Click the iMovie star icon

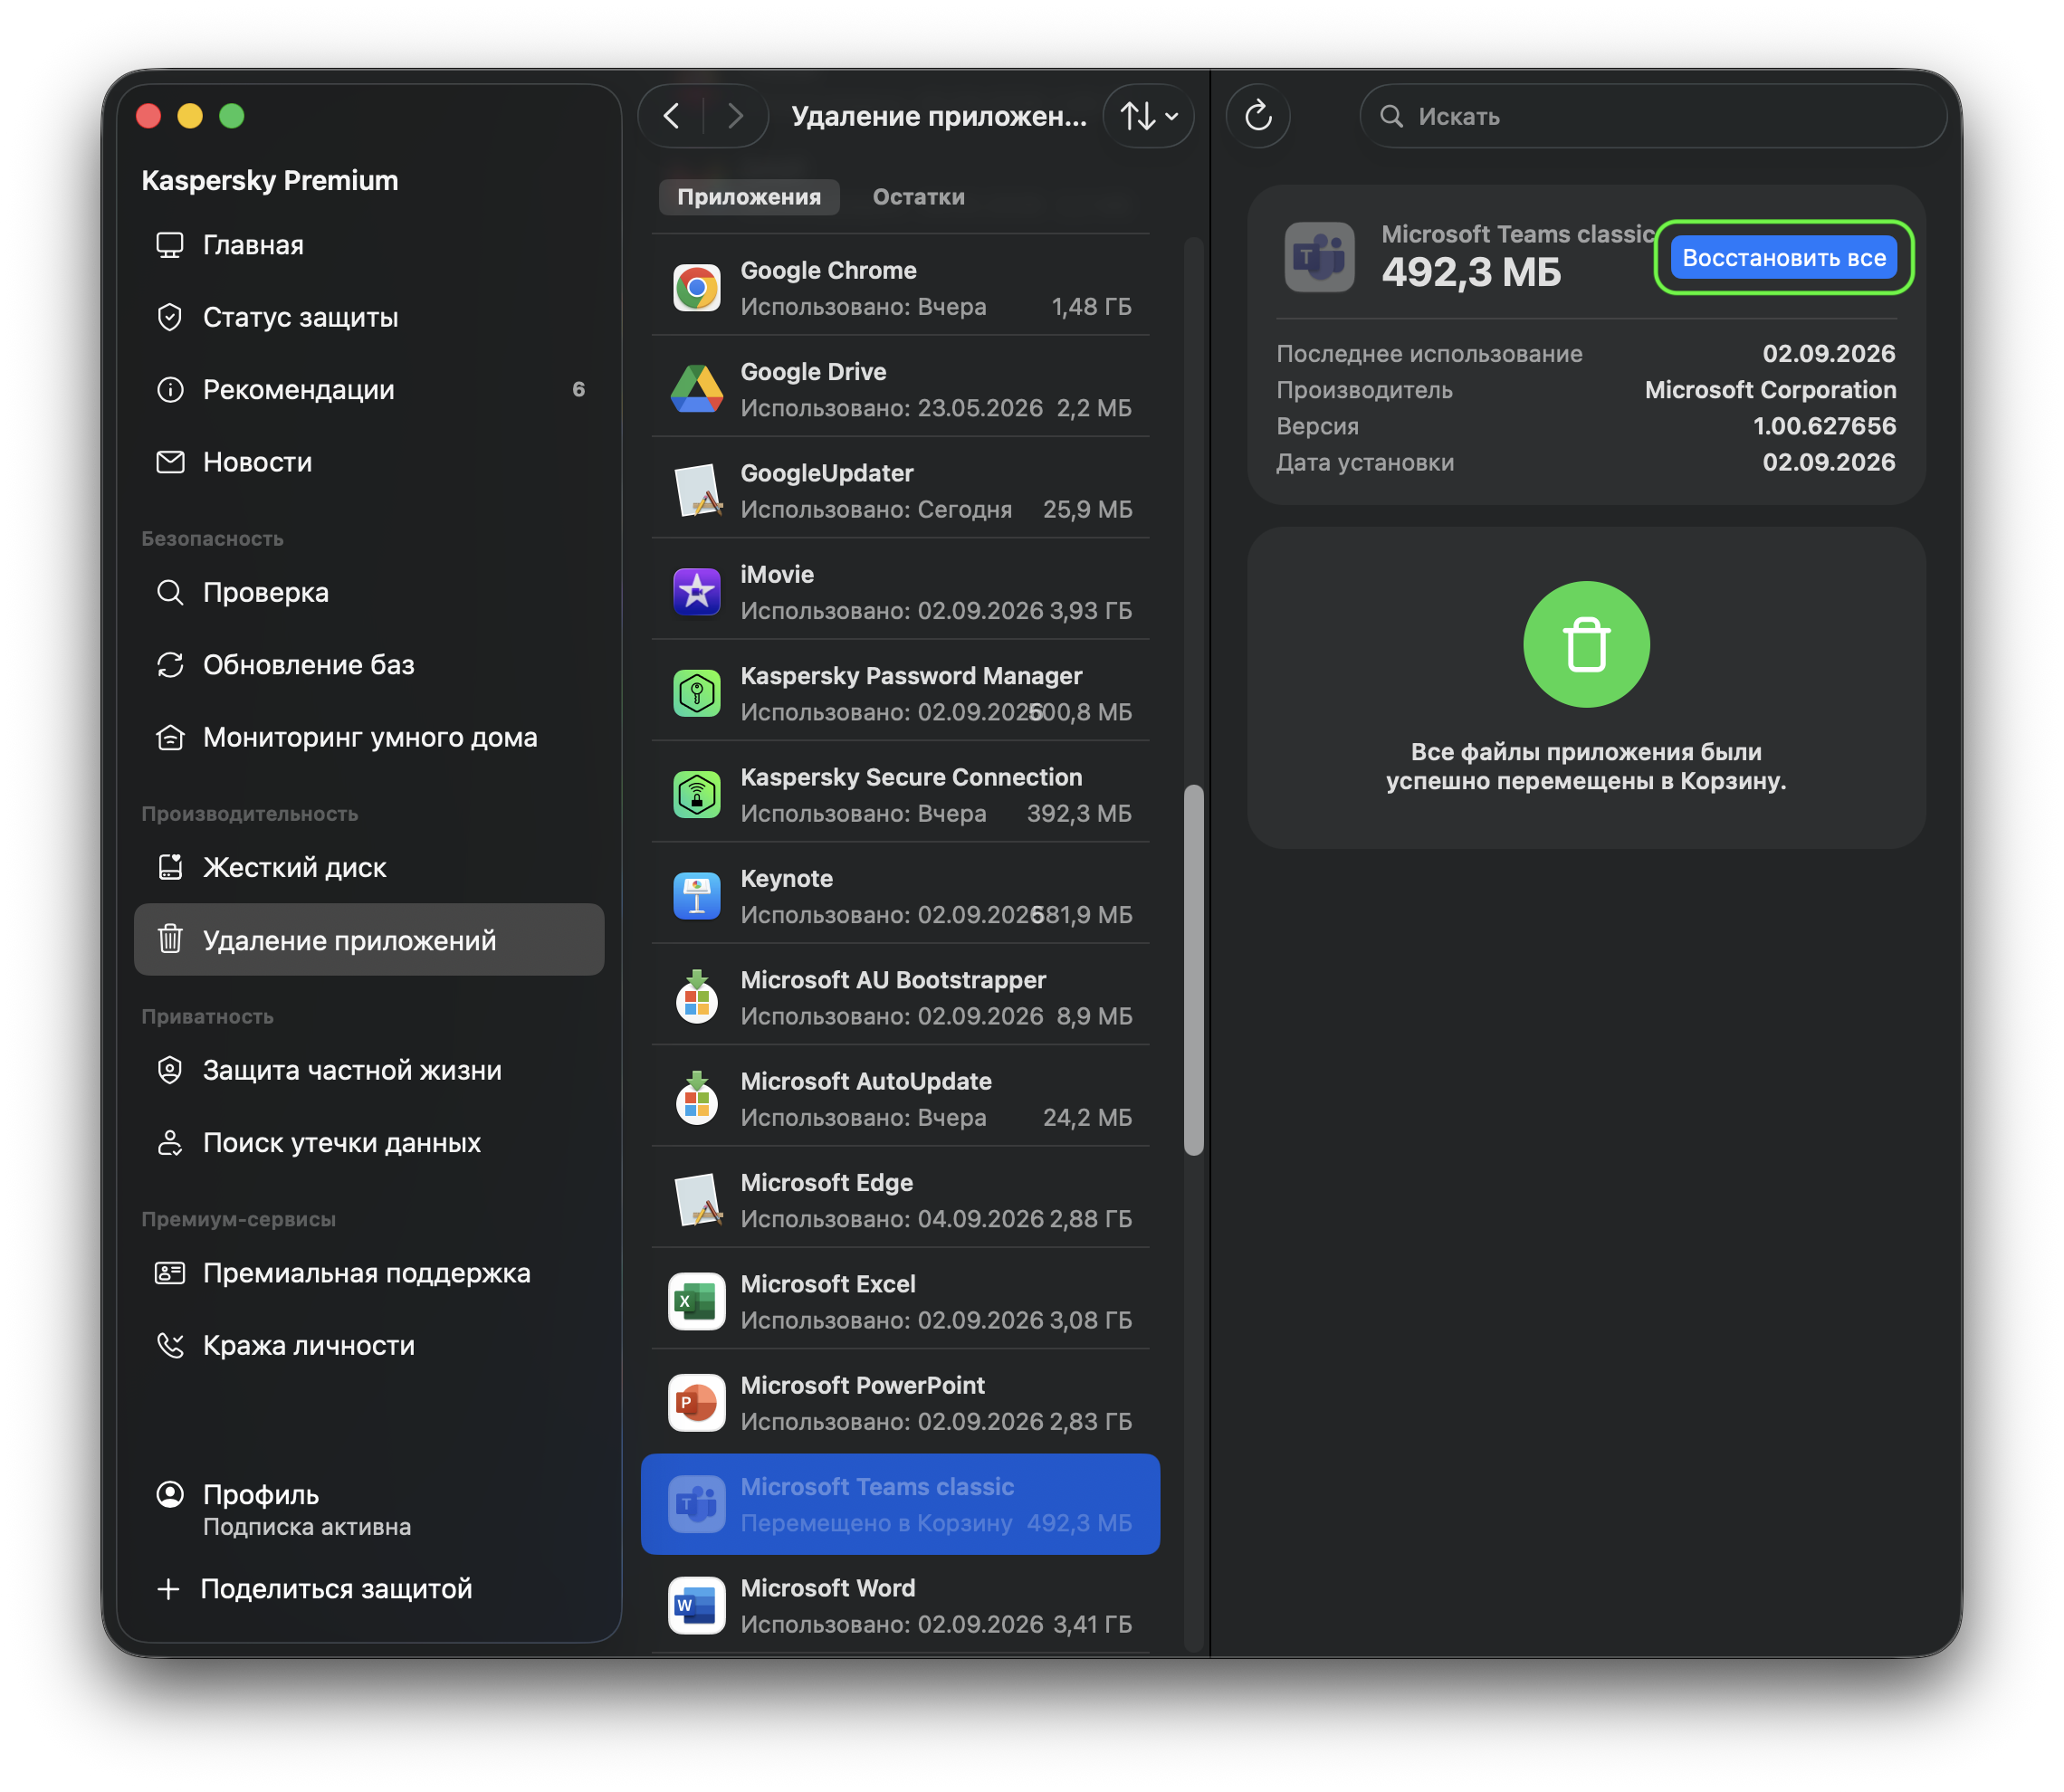tap(697, 592)
